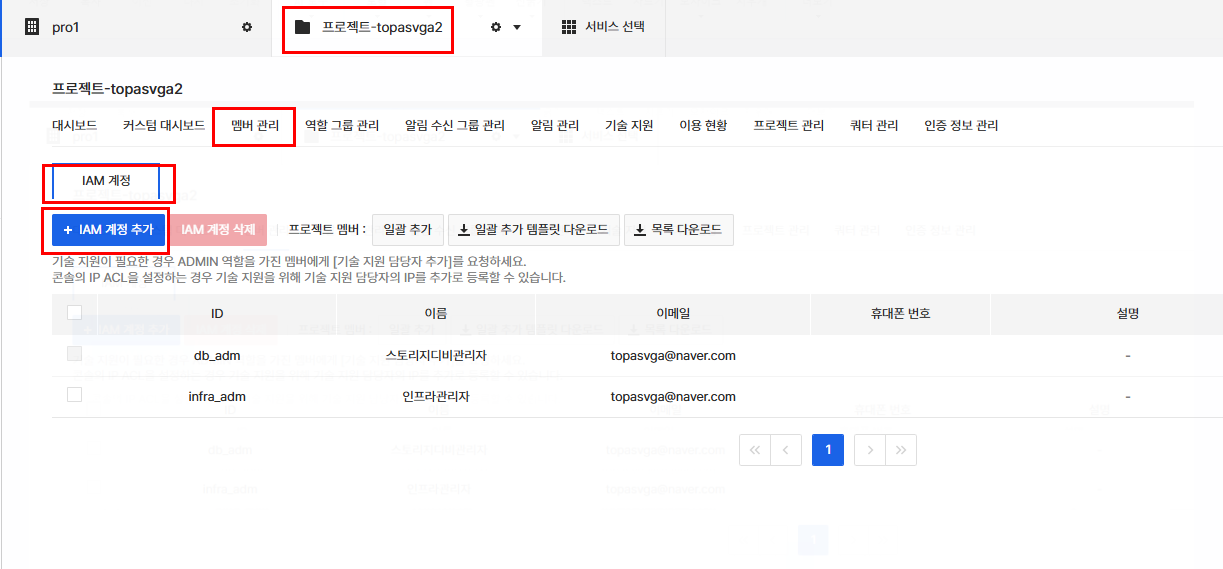Image resolution: width=1223 pixels, height=569 pixels.
Task: Open the 인증 정보 관리 tab
Action: [x=961, y=125]
